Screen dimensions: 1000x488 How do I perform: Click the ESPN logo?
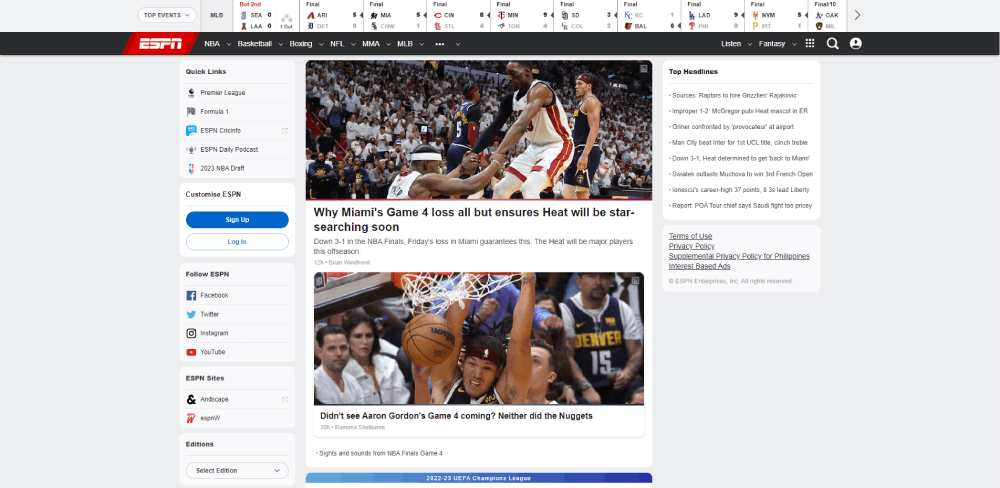click(161, 43)
